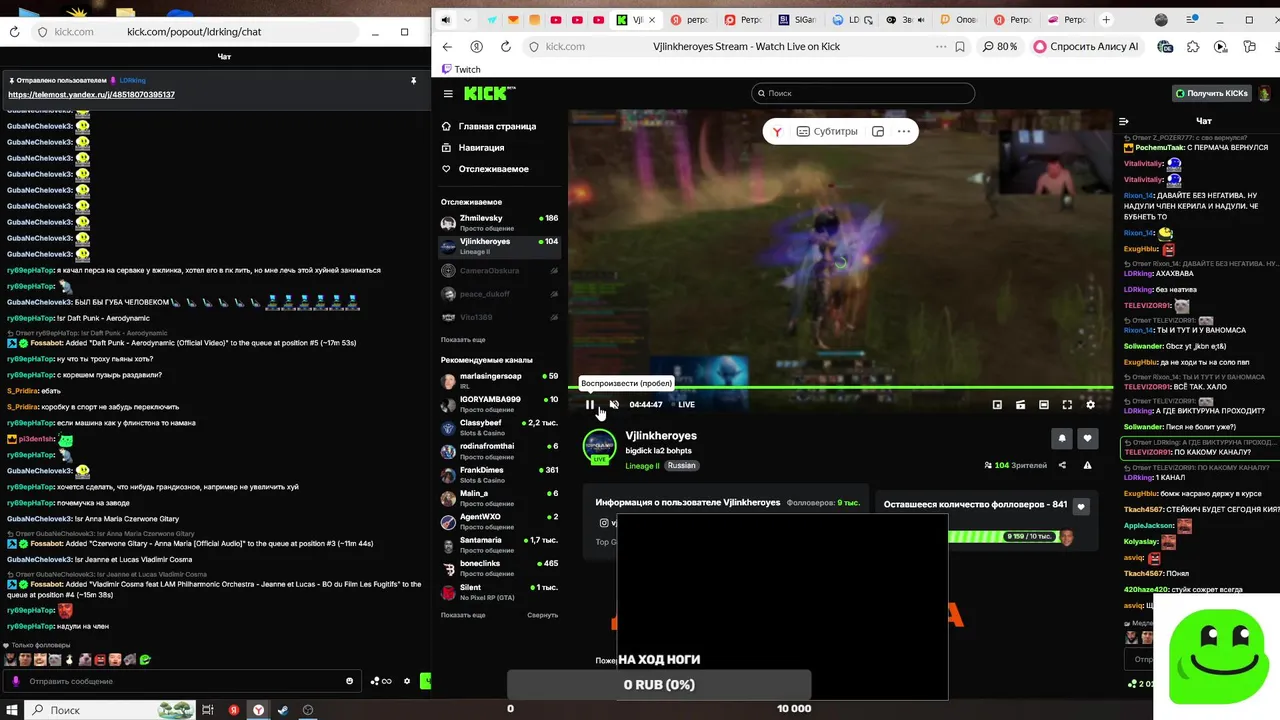Open Steam from the taskbar
The image size is (1280, 720).
[x=283, y=710]
